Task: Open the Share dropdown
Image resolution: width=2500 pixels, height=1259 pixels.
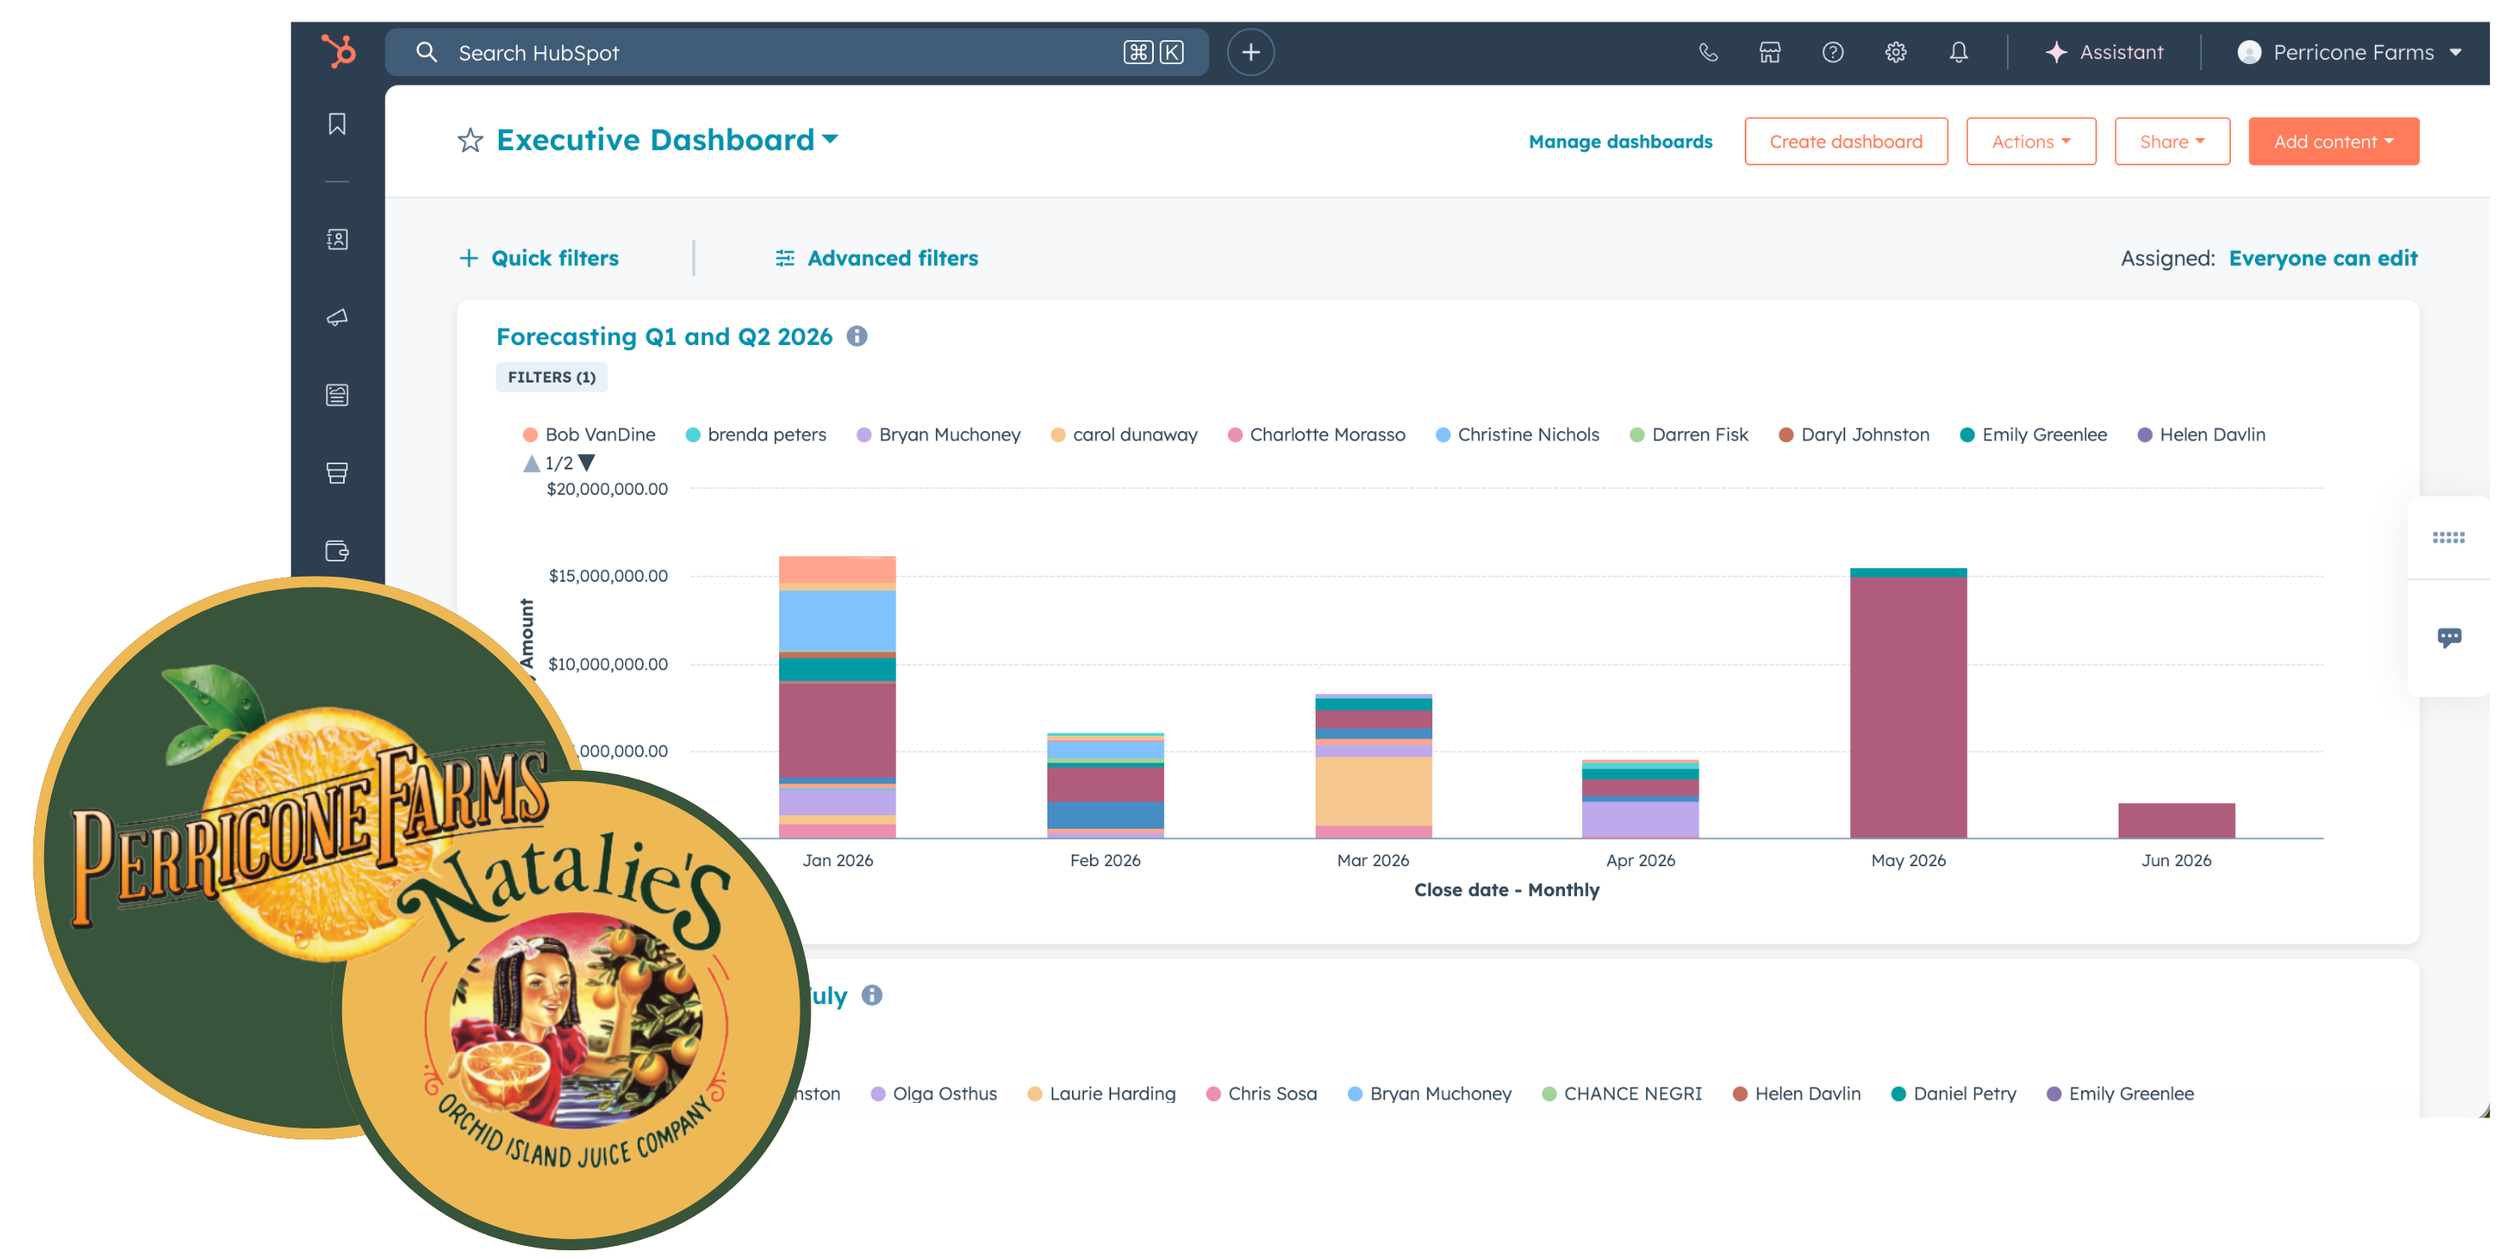Action: 2171,141
